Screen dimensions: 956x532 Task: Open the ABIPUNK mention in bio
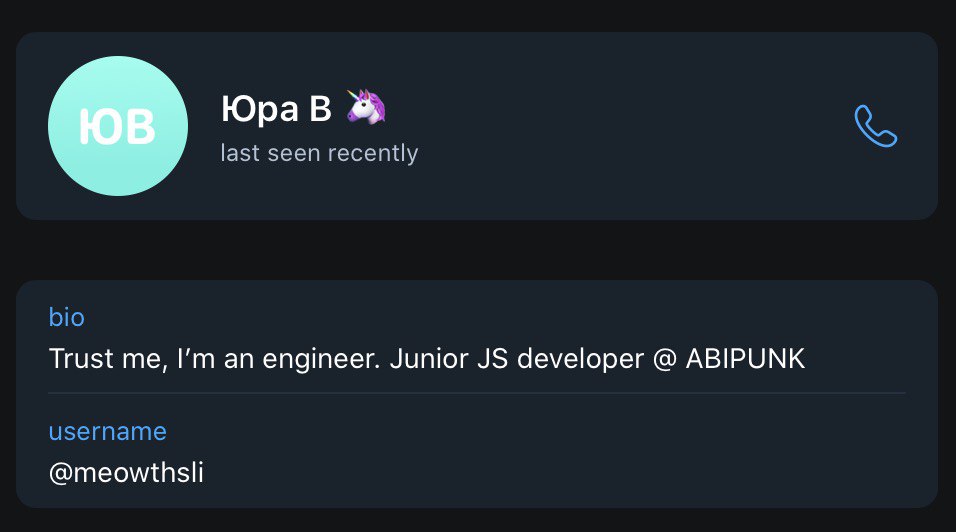point(745,358)
